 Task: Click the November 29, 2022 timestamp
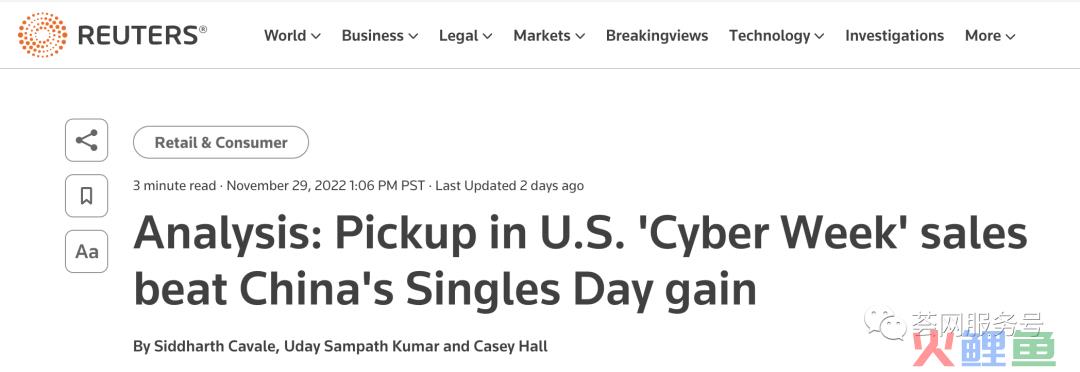(x=326, y=185)
